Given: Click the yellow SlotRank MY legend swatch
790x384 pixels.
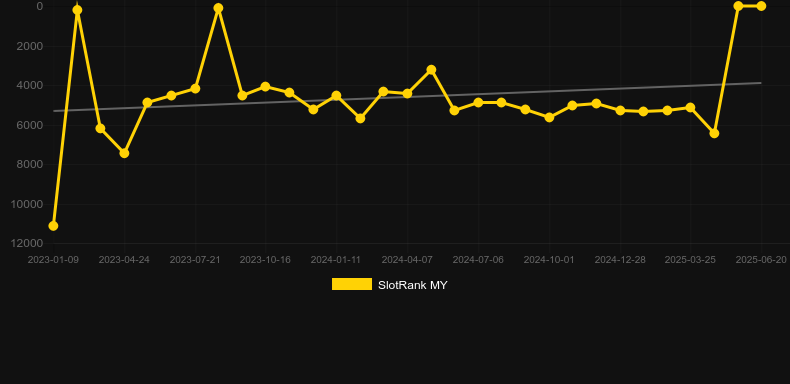Looking at the screenshot, I should tap(352, 284).
